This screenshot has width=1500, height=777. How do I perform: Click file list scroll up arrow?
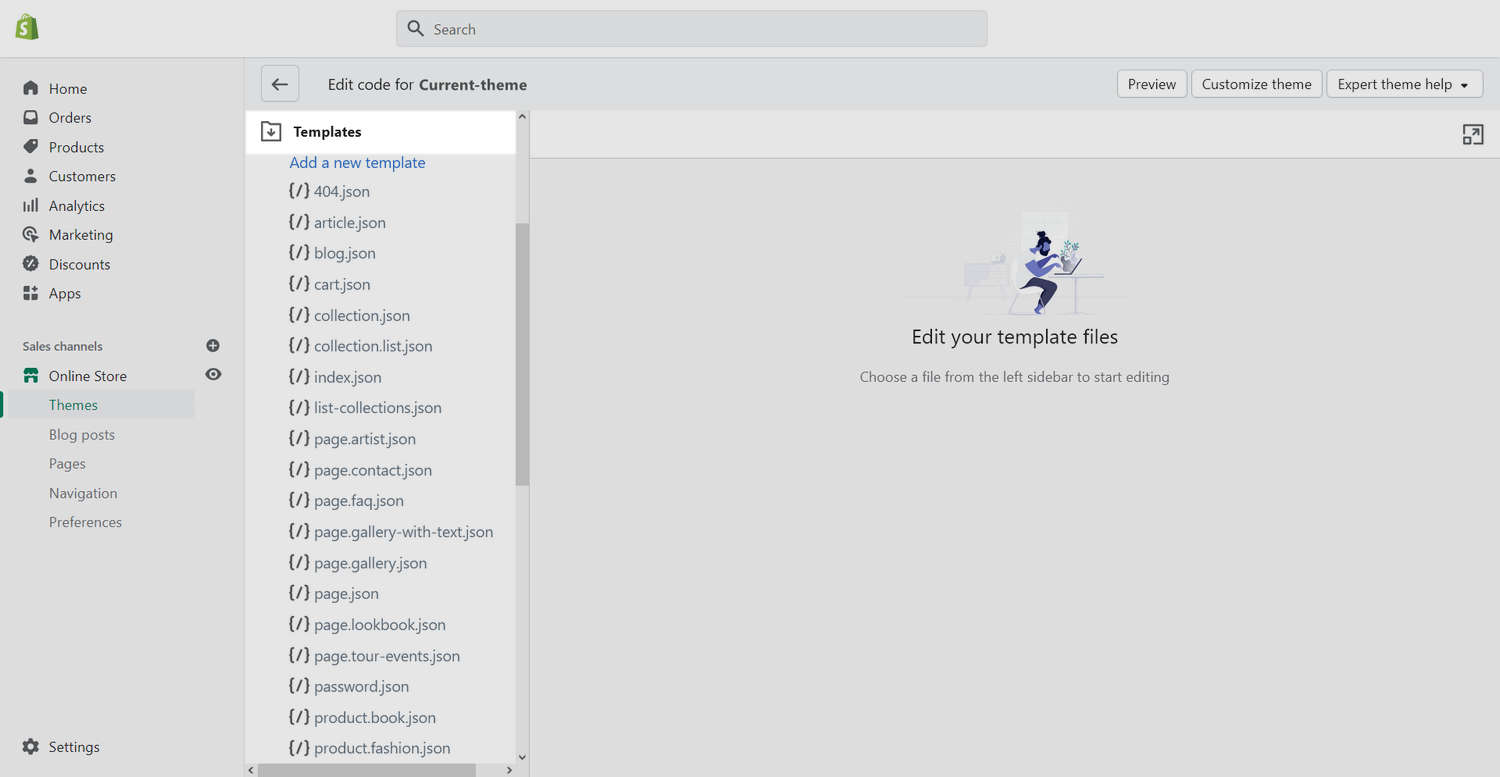(x=522, y=118)
